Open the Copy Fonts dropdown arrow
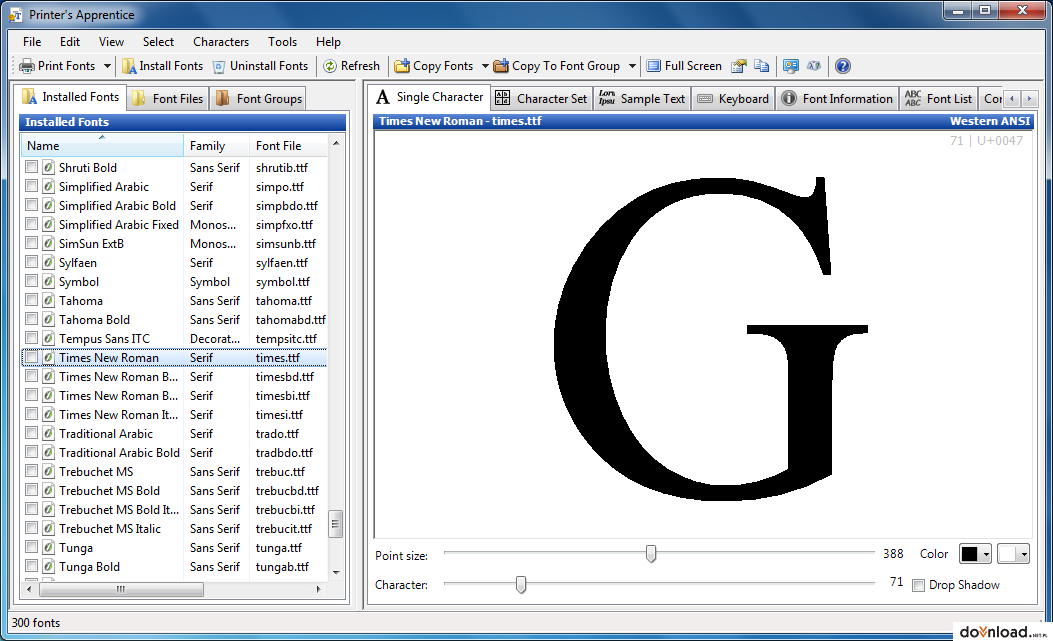The image size is (1053, 641). pos(485,66)
